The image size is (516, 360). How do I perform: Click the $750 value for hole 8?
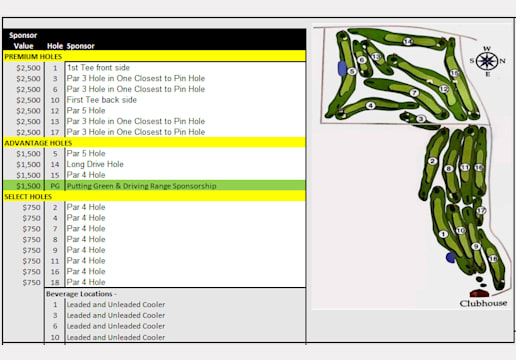tap(31, 240)
